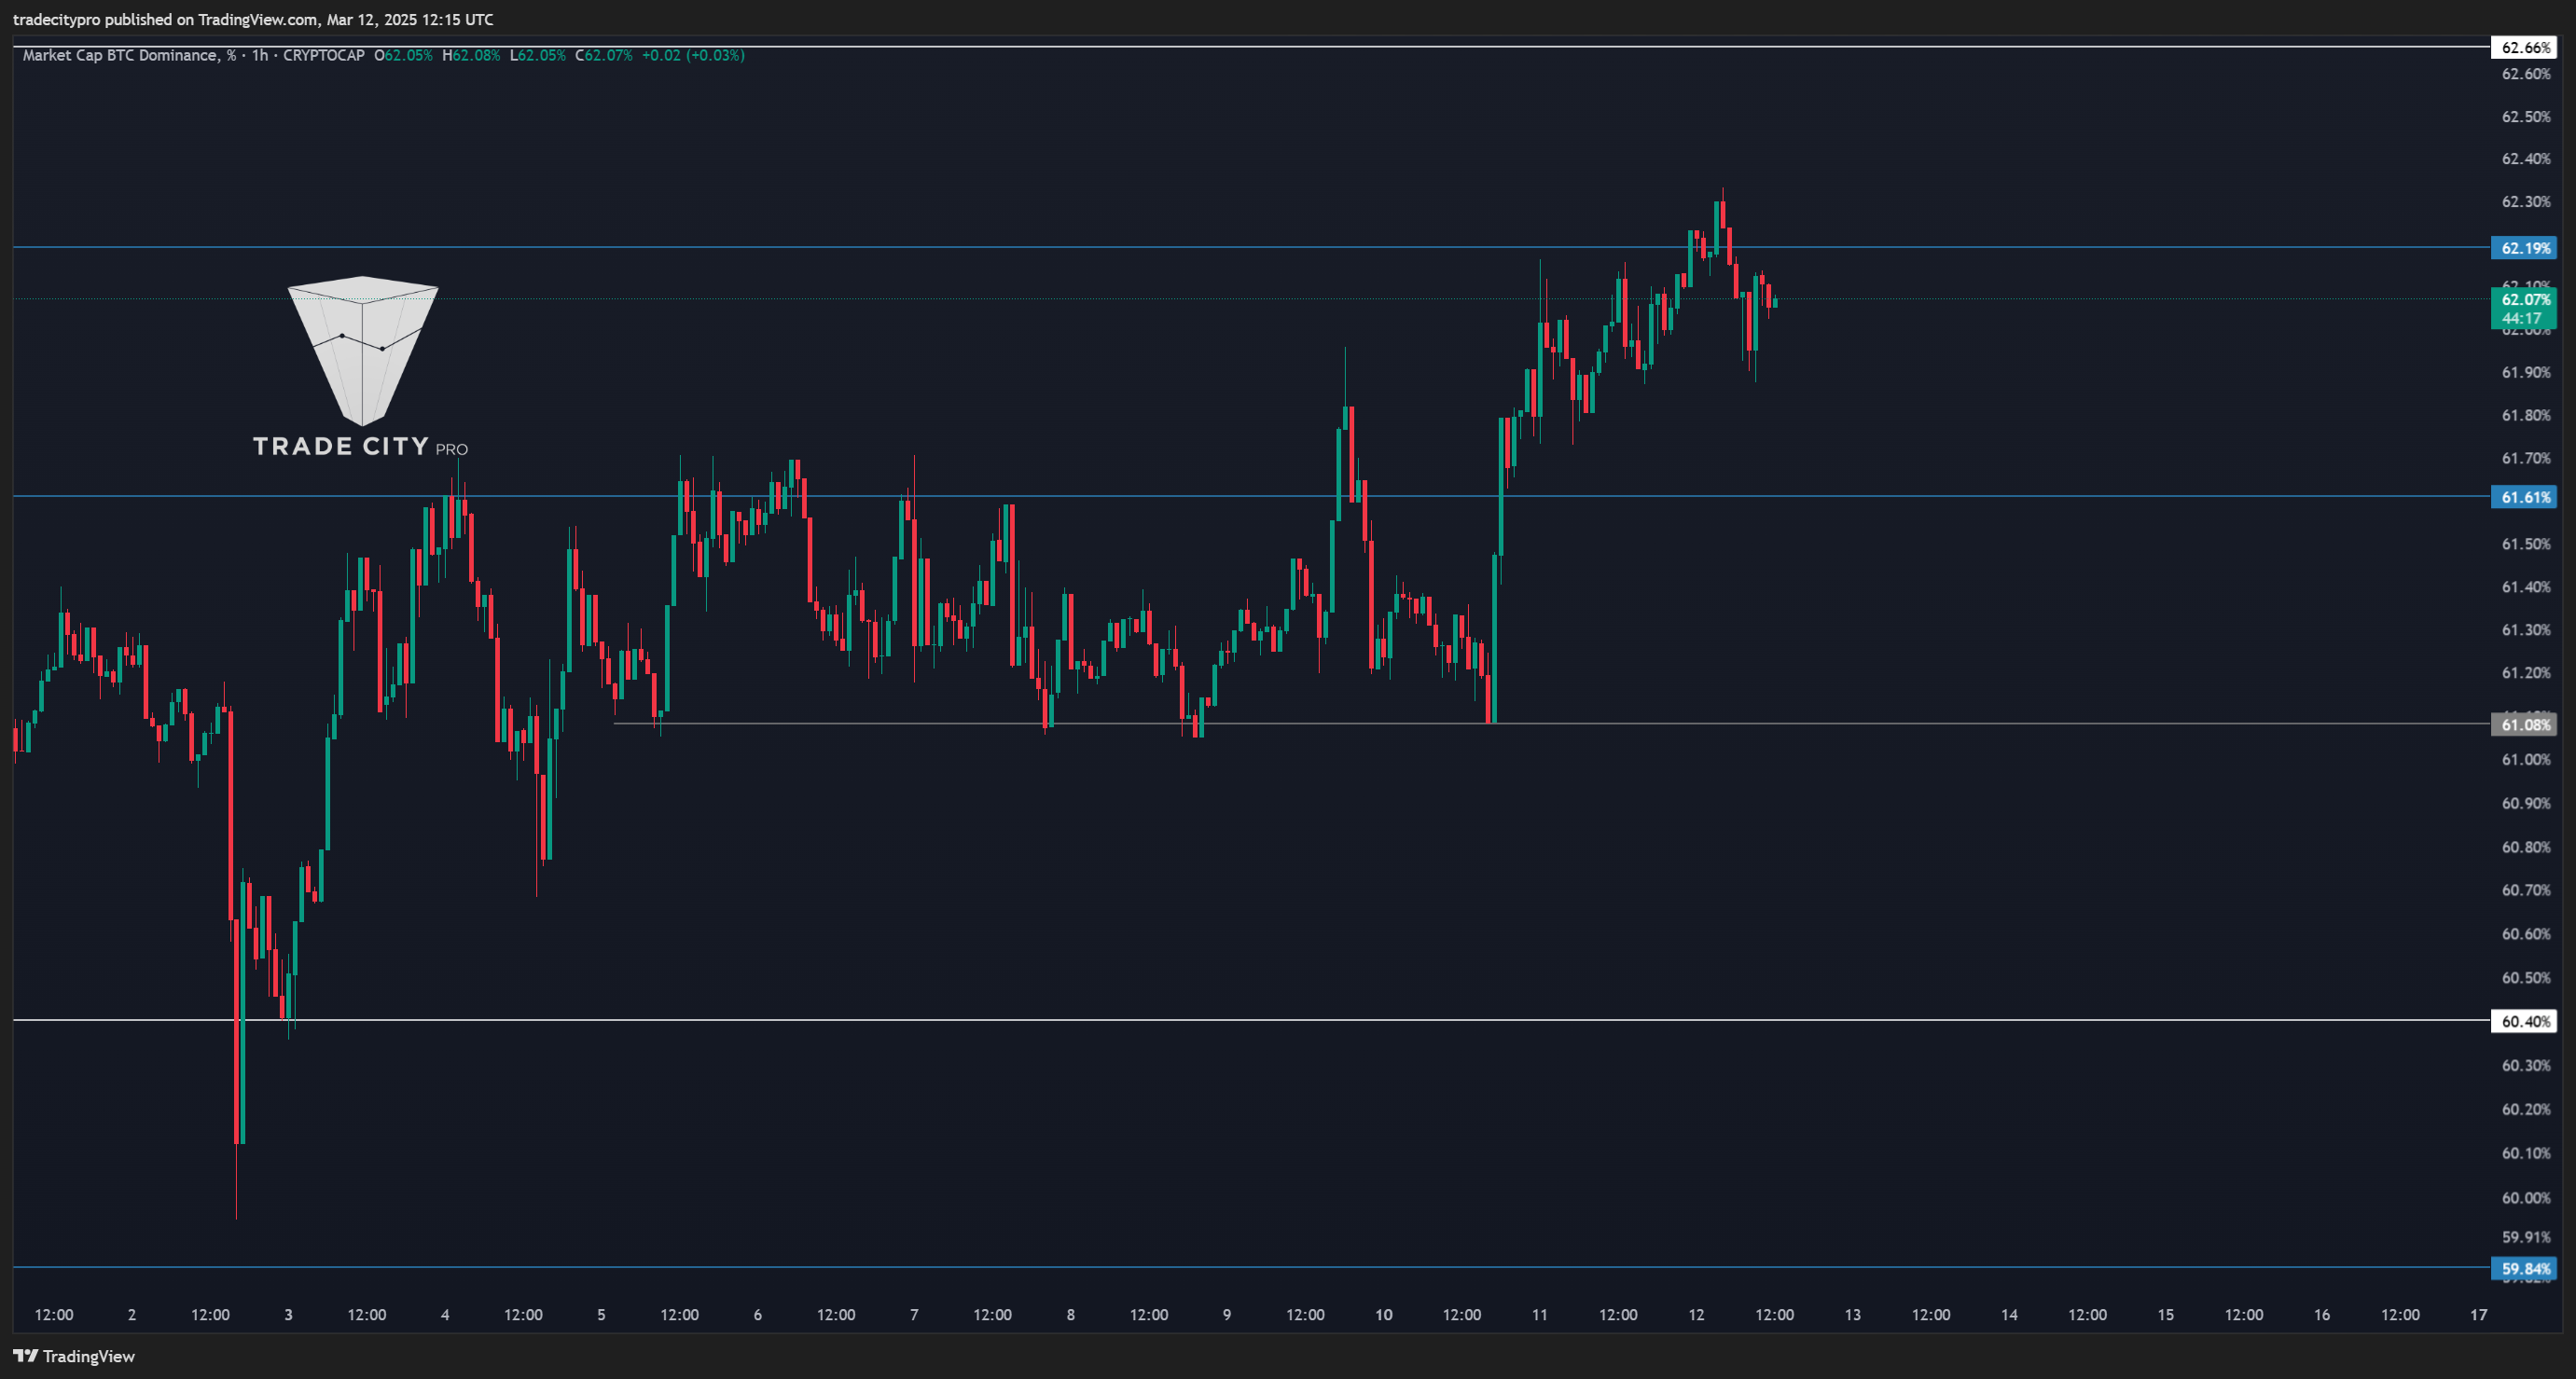
Task: Click the 44:17 candle countdown timer
Action: click(2521, 319)
